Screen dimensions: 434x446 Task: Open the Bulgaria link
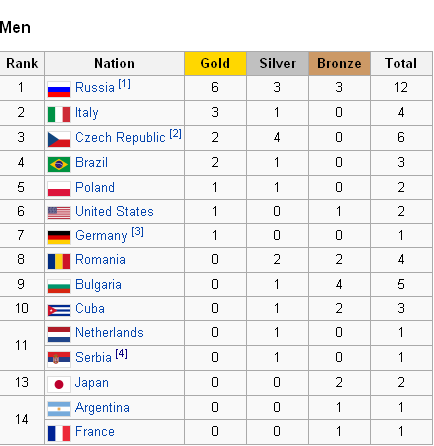[x=98, y=285]
